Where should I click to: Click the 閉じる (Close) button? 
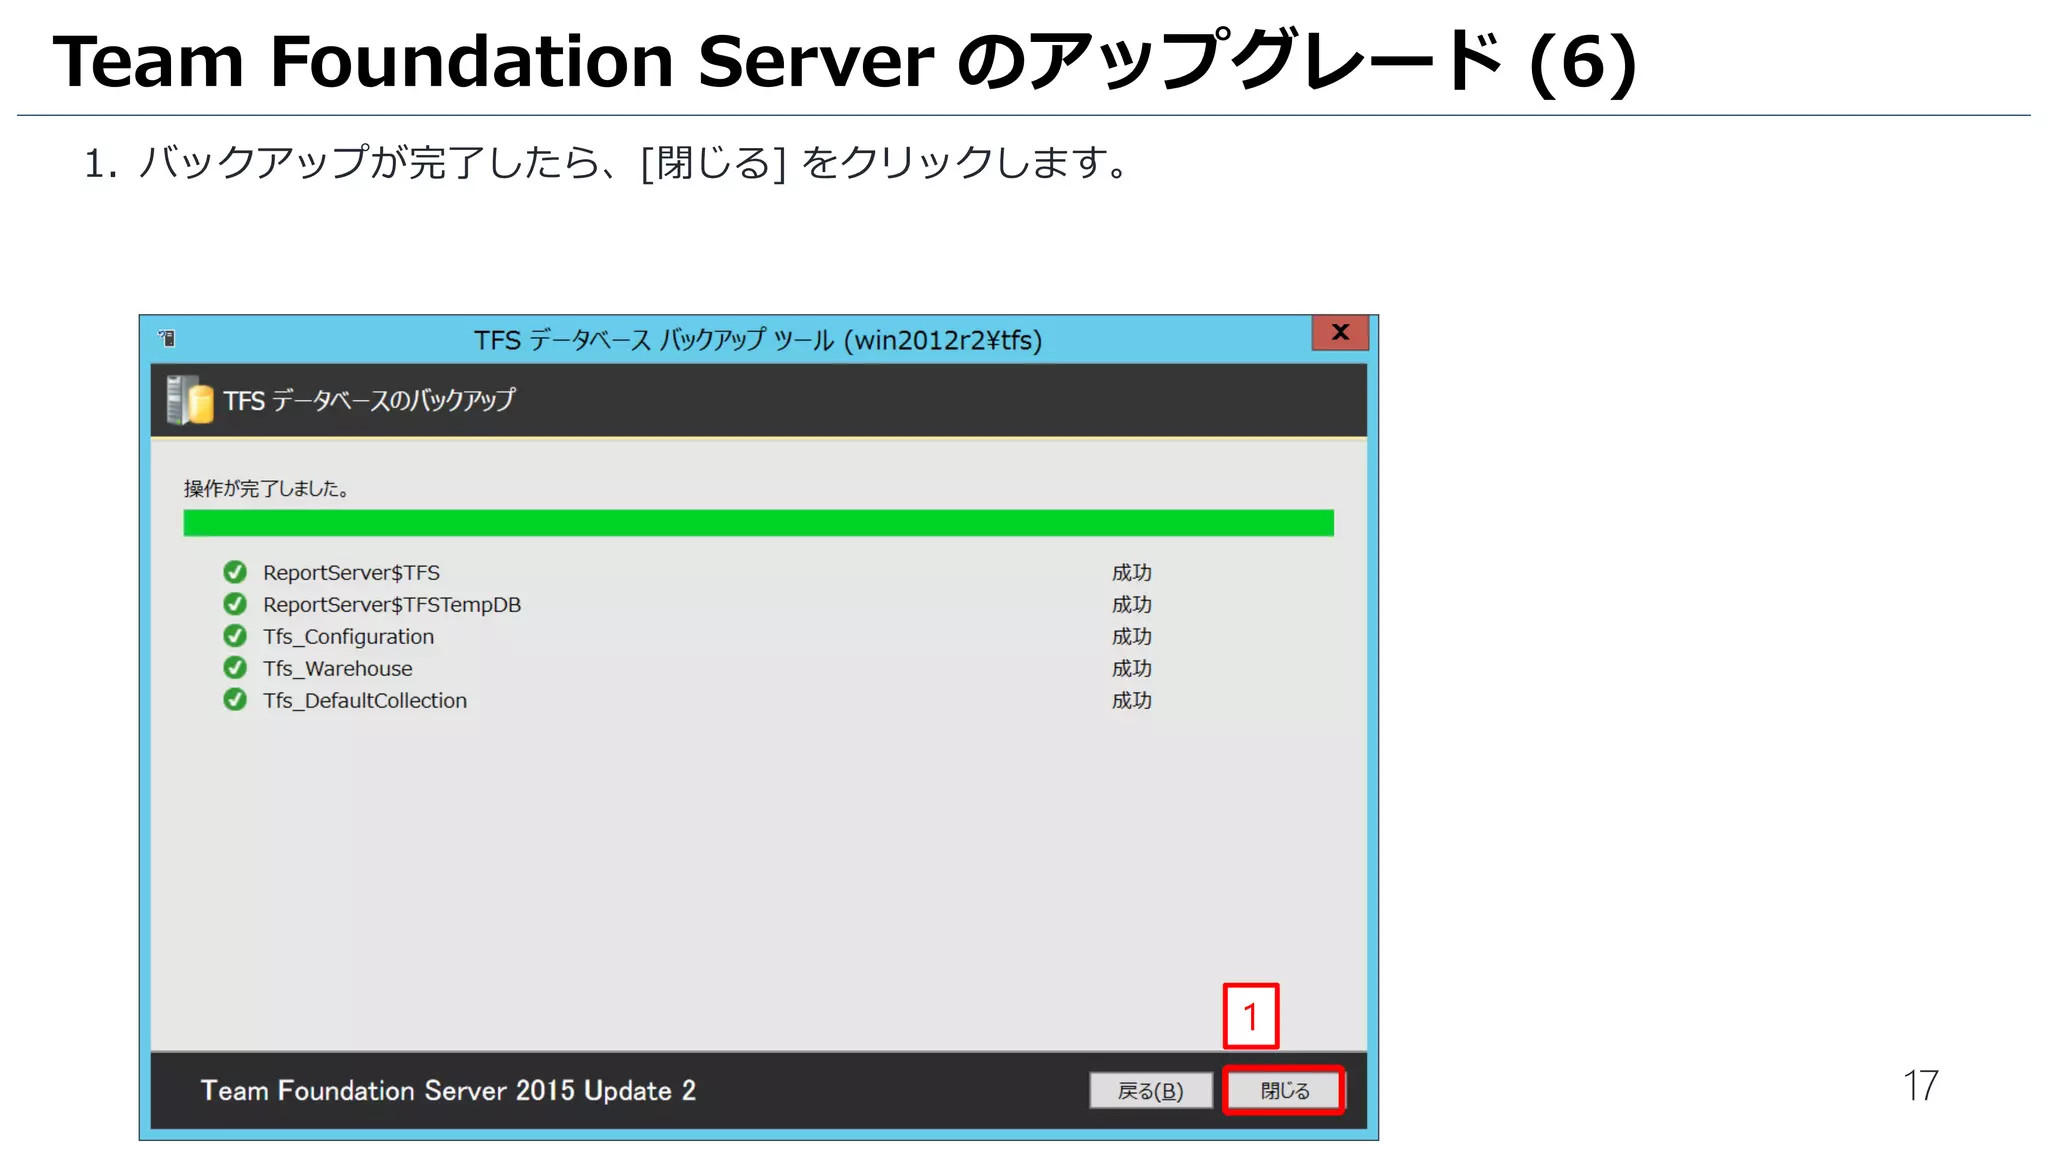[x=1284, y=1090]
